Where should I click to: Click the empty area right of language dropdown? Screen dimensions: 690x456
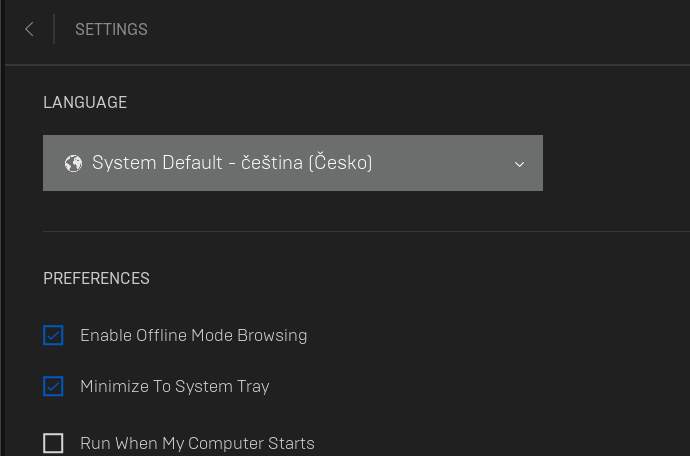615,163
